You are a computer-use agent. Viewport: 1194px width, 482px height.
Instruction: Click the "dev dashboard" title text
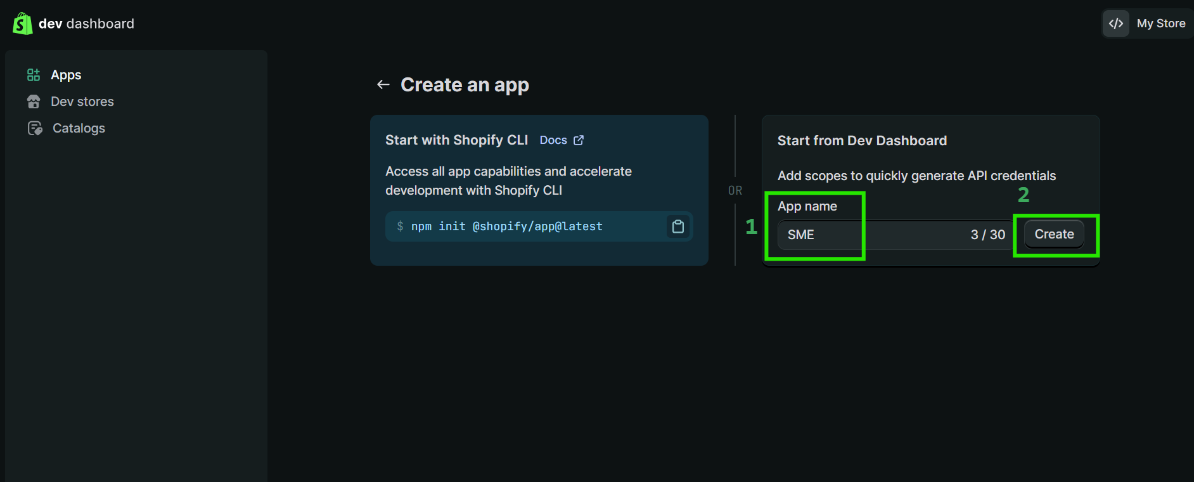tap(86, 24)
